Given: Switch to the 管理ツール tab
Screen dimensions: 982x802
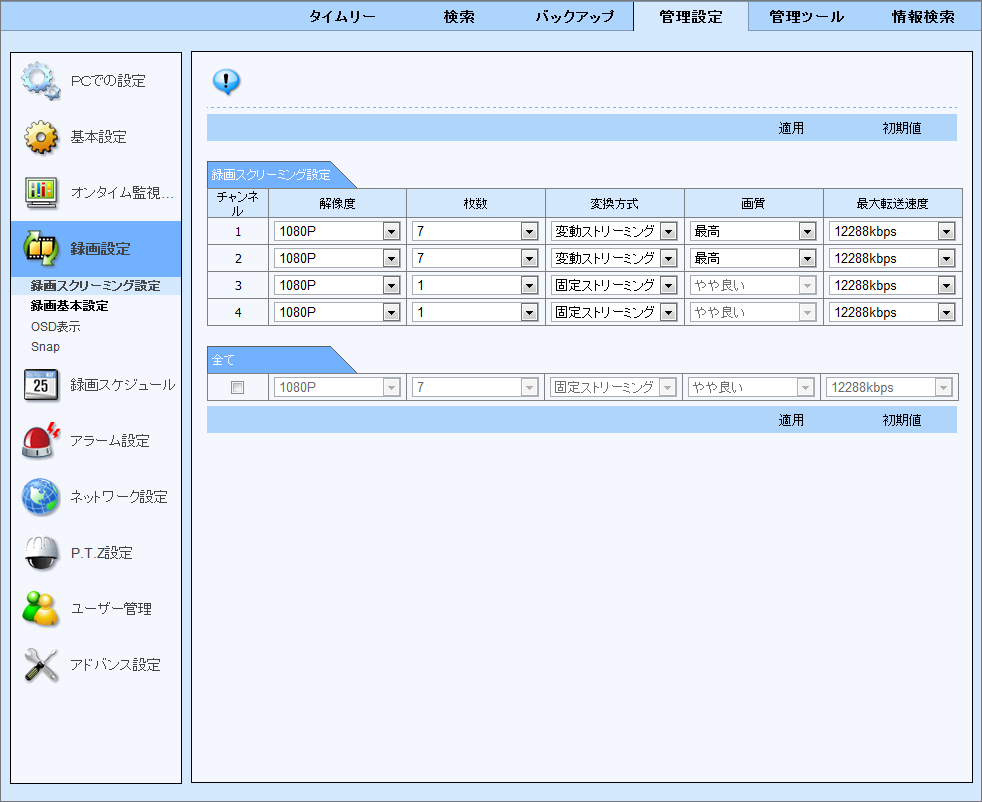Looking at the screenshot, I should tap(805, 15).
